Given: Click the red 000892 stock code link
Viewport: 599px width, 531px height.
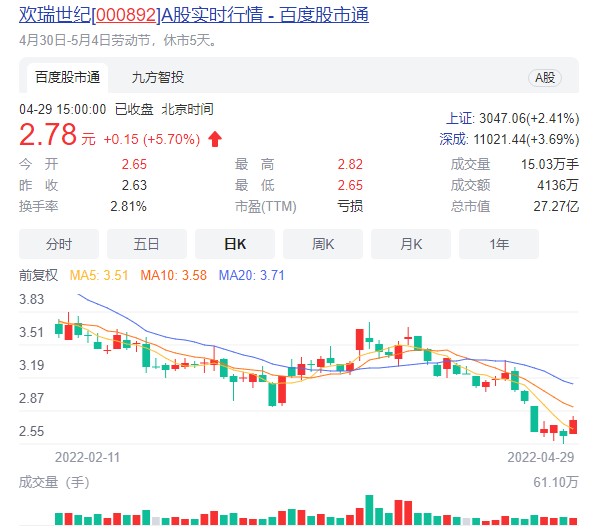Looking at the screenshot, I should point(126,15).
